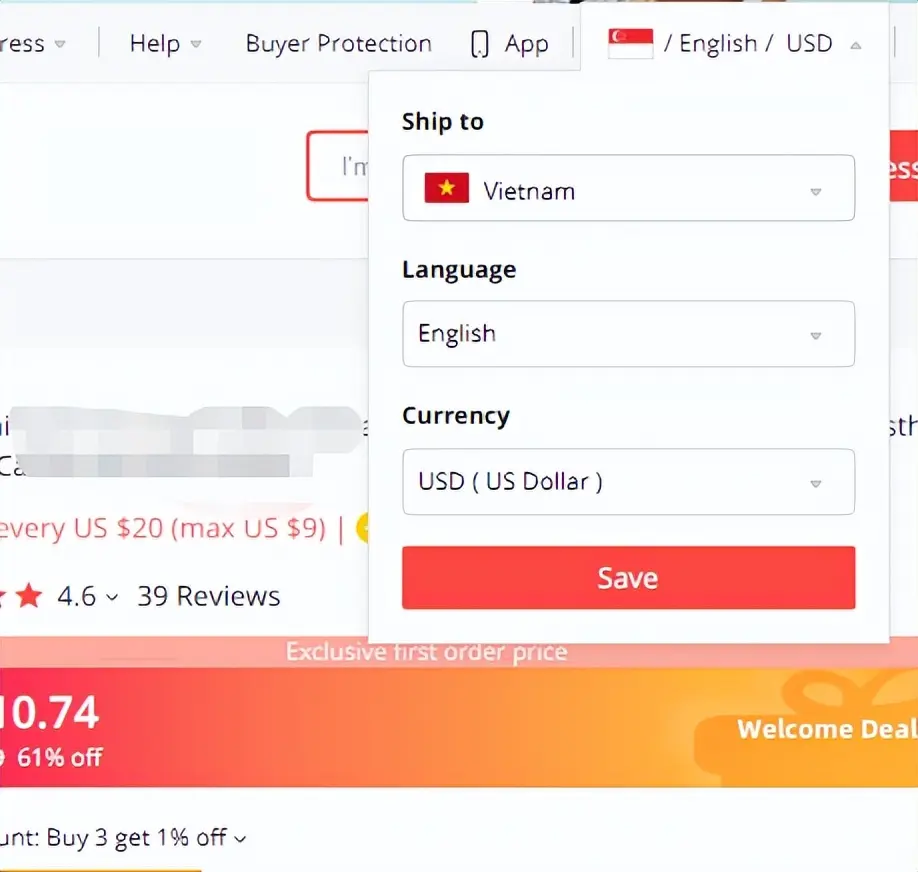This screenshot has width=918, height=872.
Task: Click the Vietnam flag in Ship to field
Action: 447,188
